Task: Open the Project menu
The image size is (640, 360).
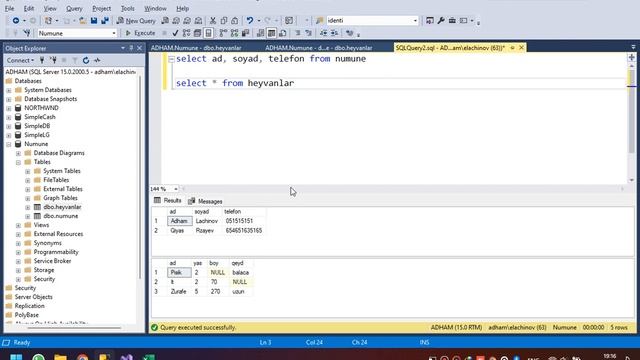Action: click(x=101, y=8)
